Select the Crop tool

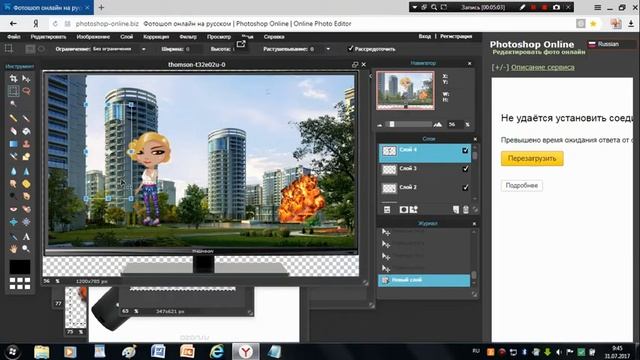pos(13,78)
